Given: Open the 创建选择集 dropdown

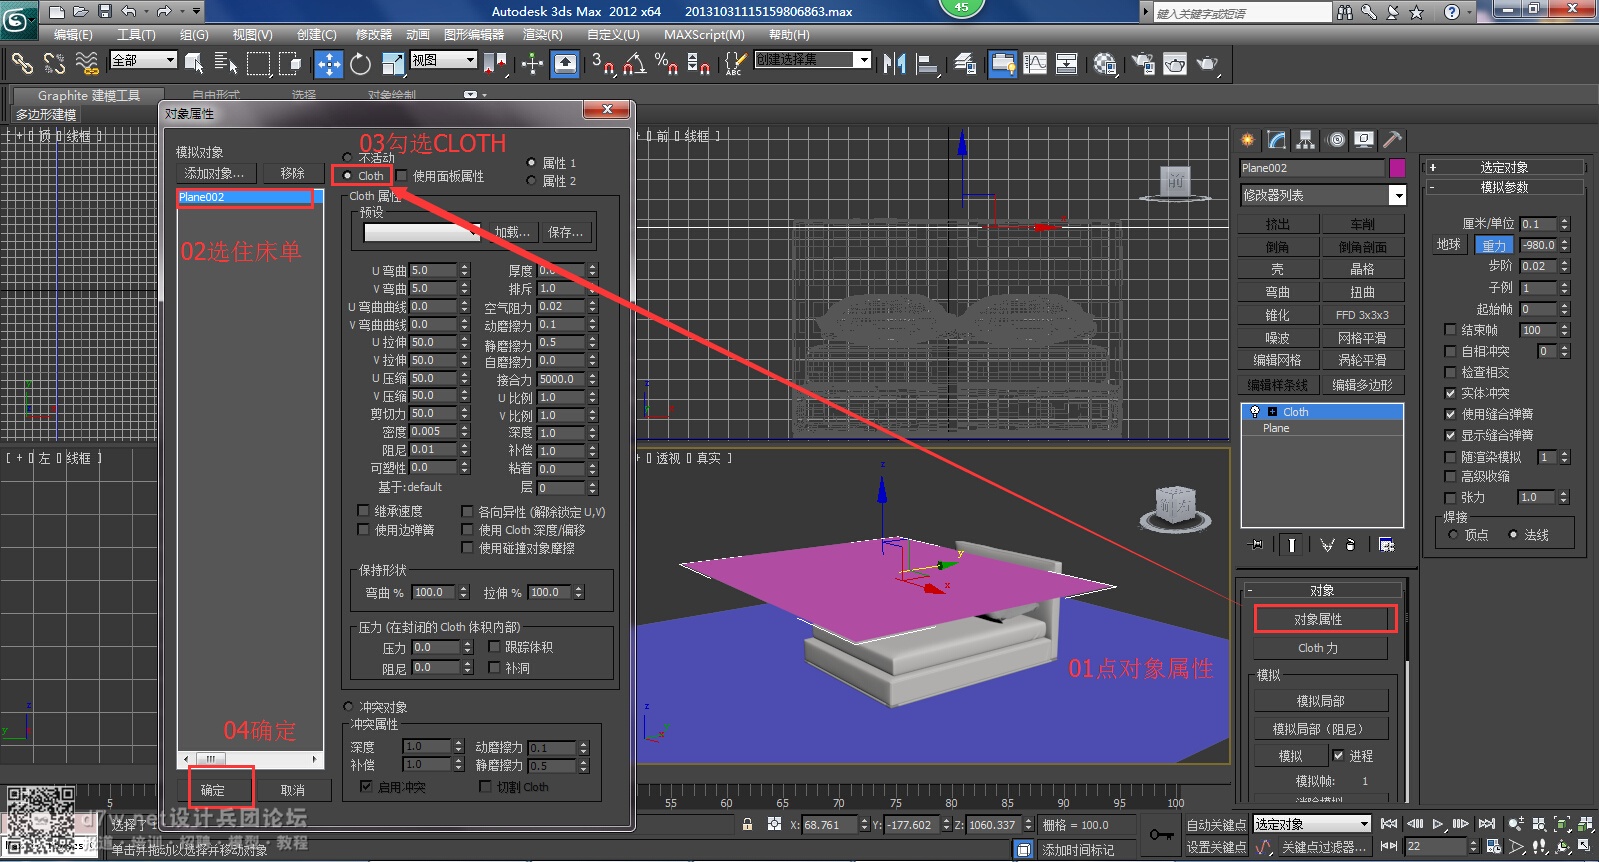Looking at the screenshot, I should pos(812,60).
